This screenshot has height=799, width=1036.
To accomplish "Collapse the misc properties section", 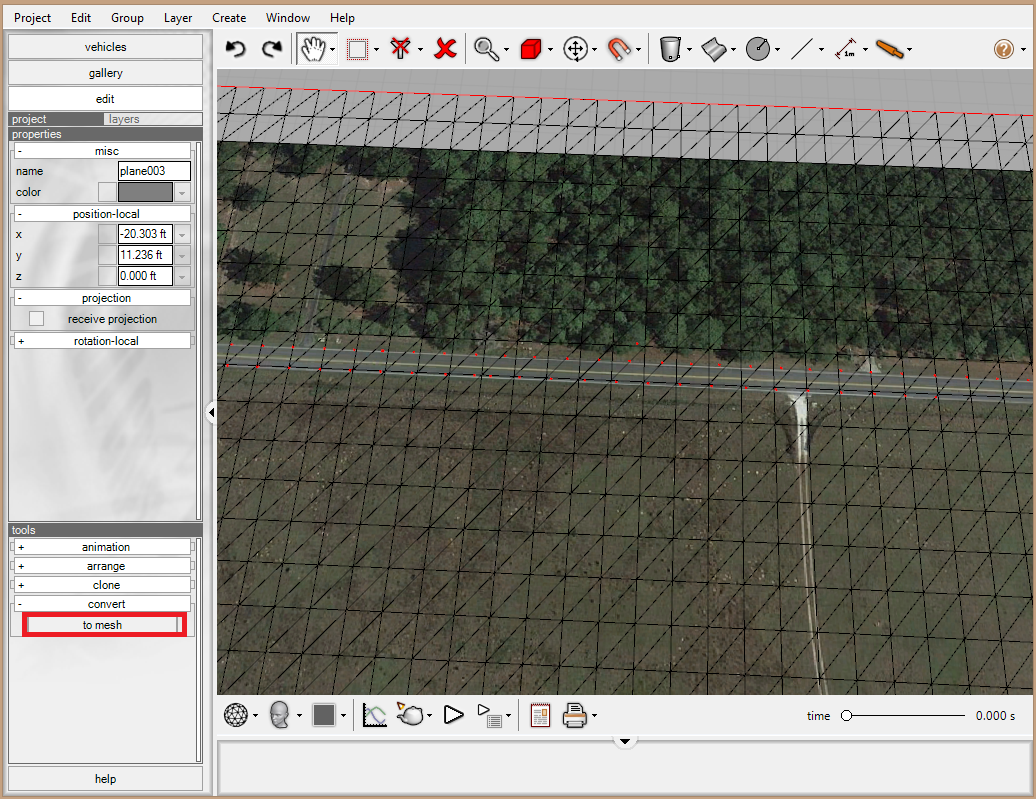I will 102,151.
